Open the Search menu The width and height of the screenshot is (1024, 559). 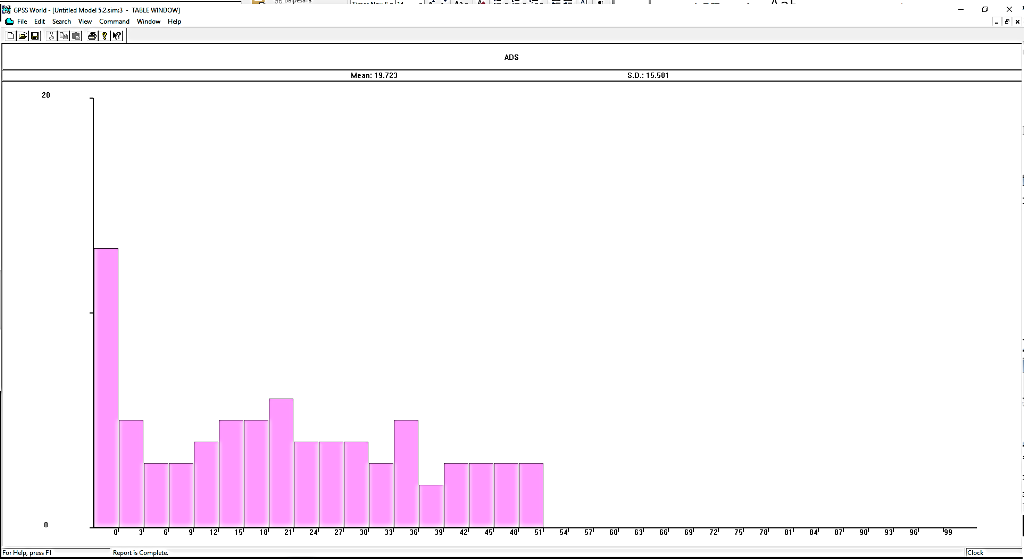coord(62,22)
